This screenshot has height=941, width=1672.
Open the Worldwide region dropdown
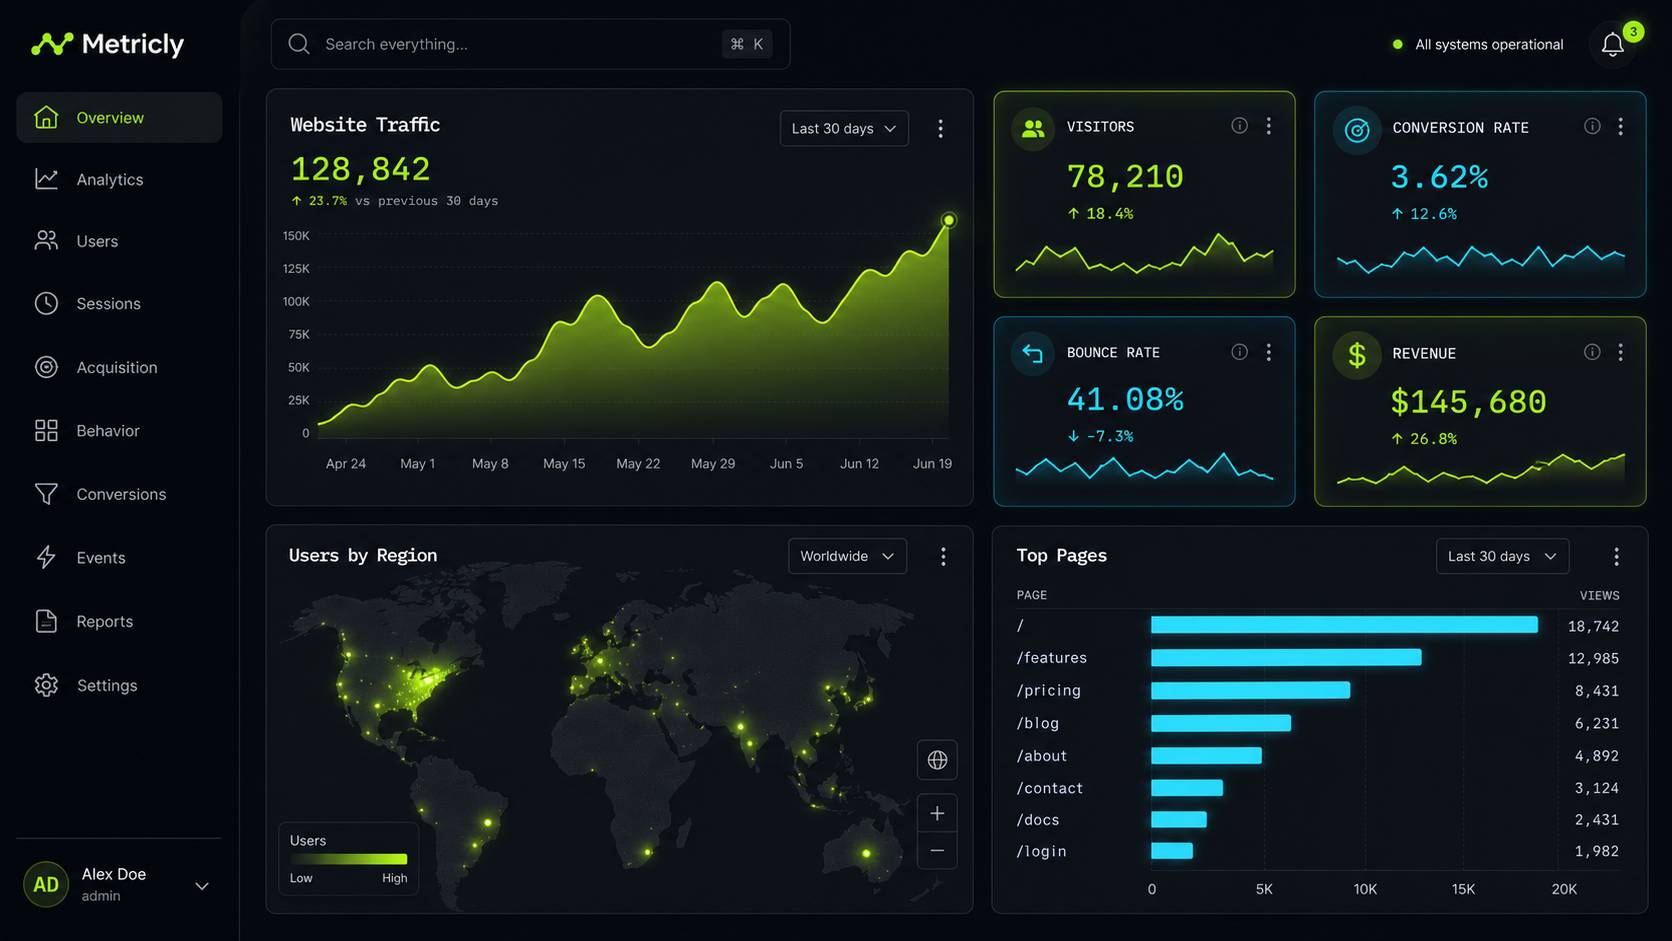(847, 556)
